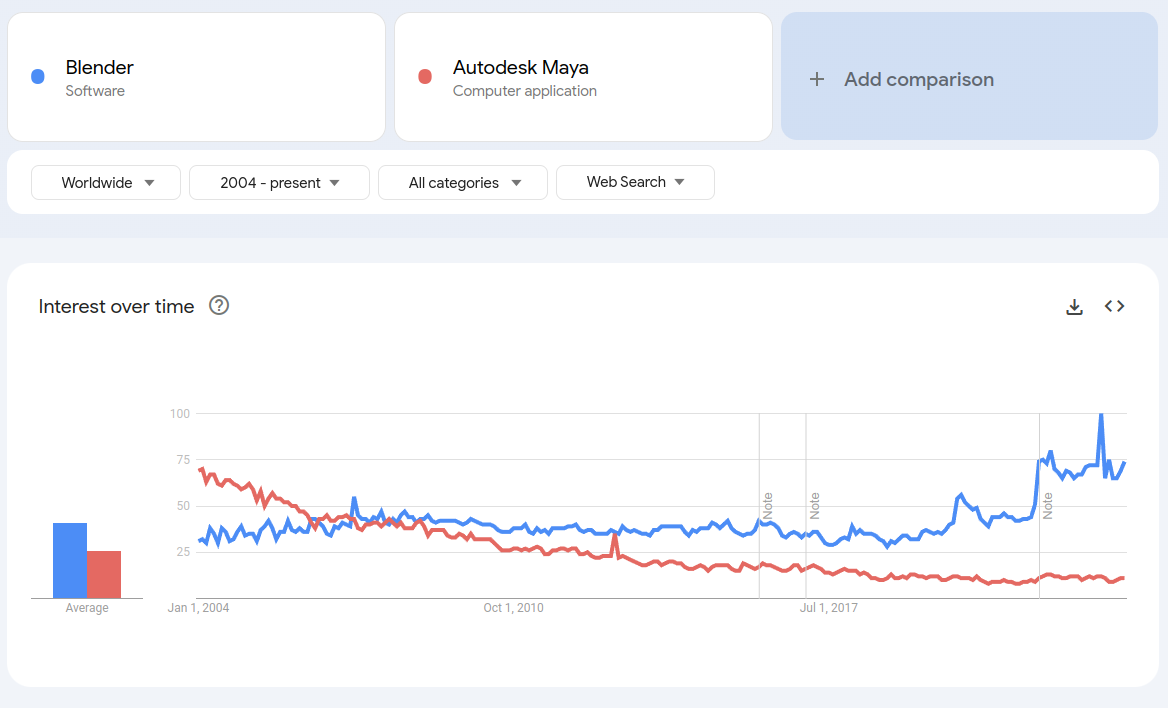Image resolution: width=1168 pixels, height=708 pixels.
Task: Click the Interest over time heading
Action: tap(116, 307)
